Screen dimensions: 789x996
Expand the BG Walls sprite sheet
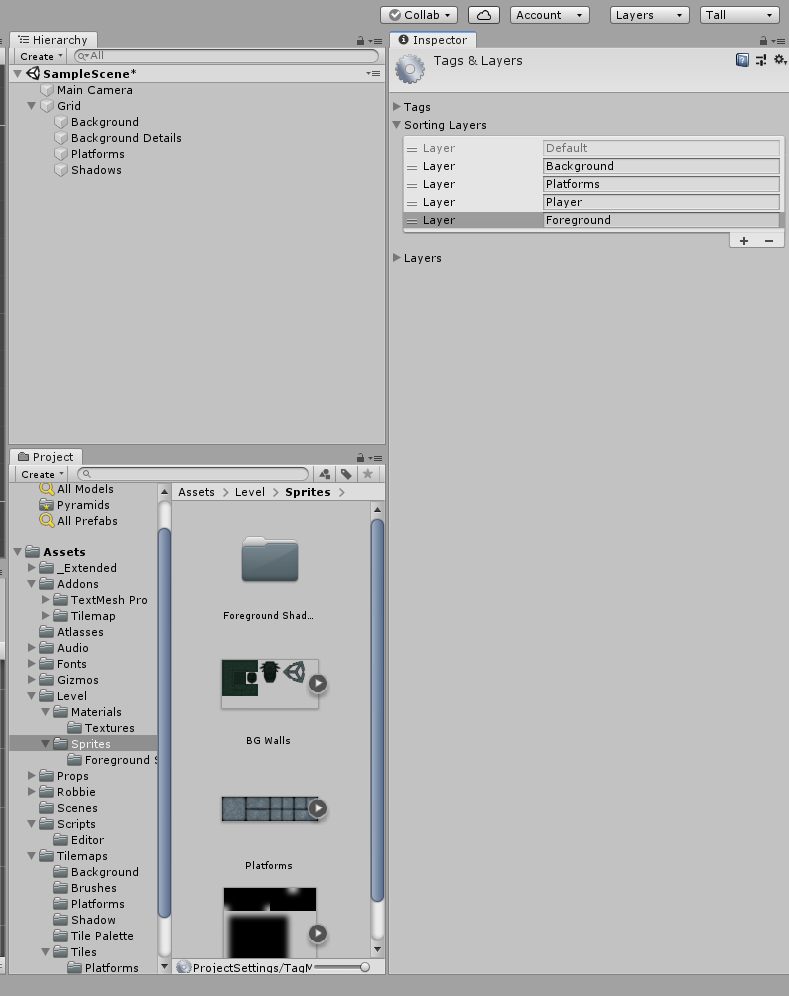point(318,683)
